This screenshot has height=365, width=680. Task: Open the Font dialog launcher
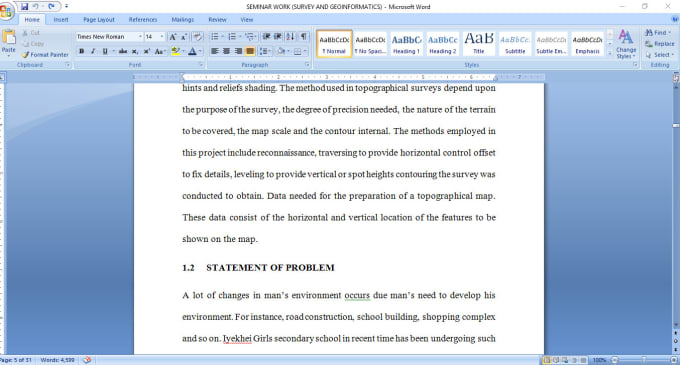click(201, 65)
